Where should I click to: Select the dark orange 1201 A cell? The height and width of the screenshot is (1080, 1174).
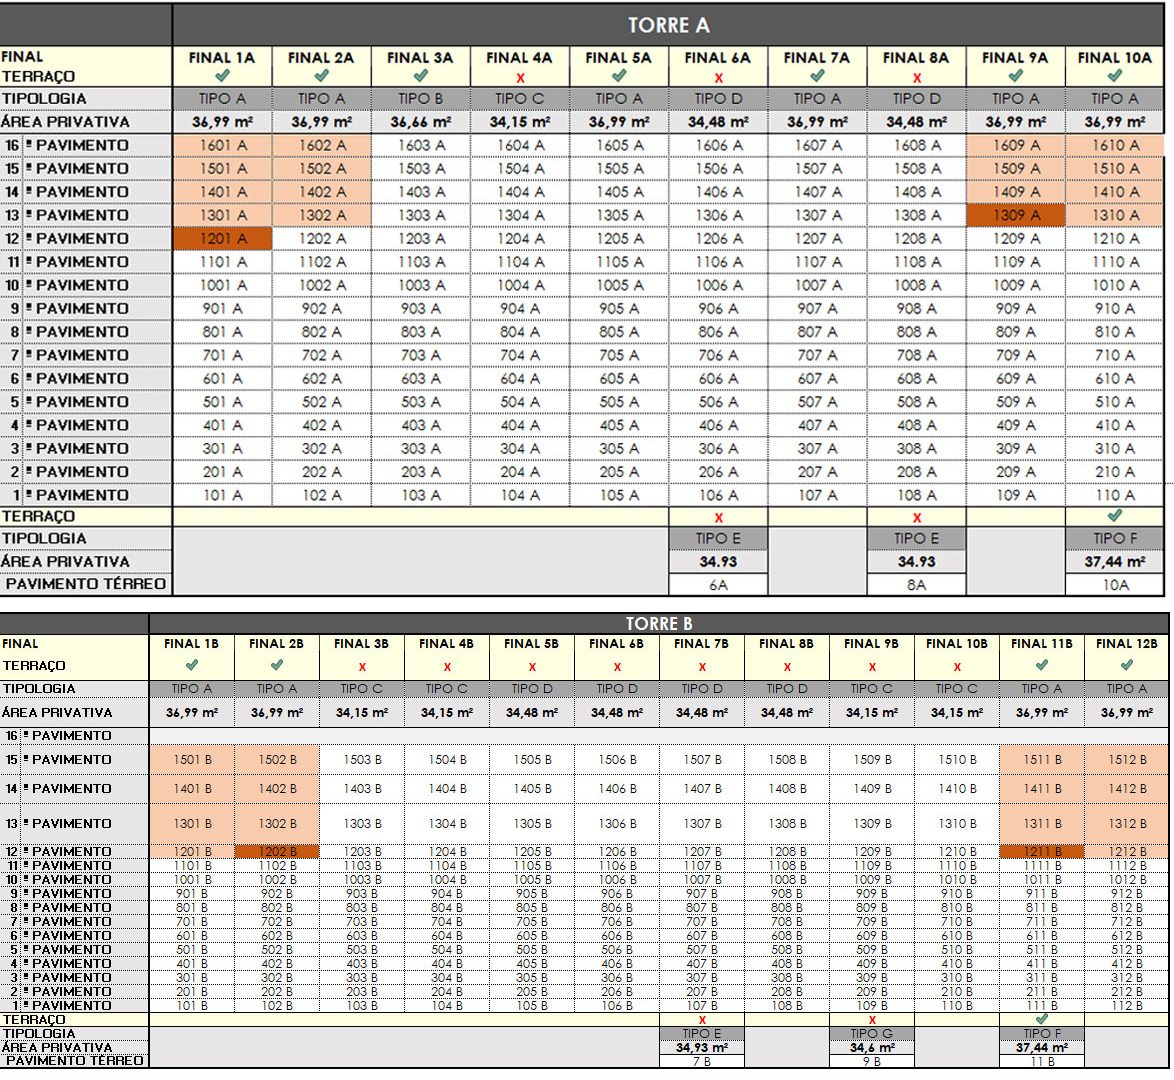coord(222,238)
